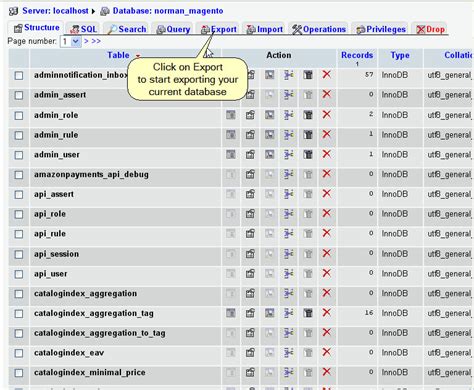The image size is (474, 390).
Task: Tick the adminnotification_inbox checkbox
Action: tap(19, 75)
